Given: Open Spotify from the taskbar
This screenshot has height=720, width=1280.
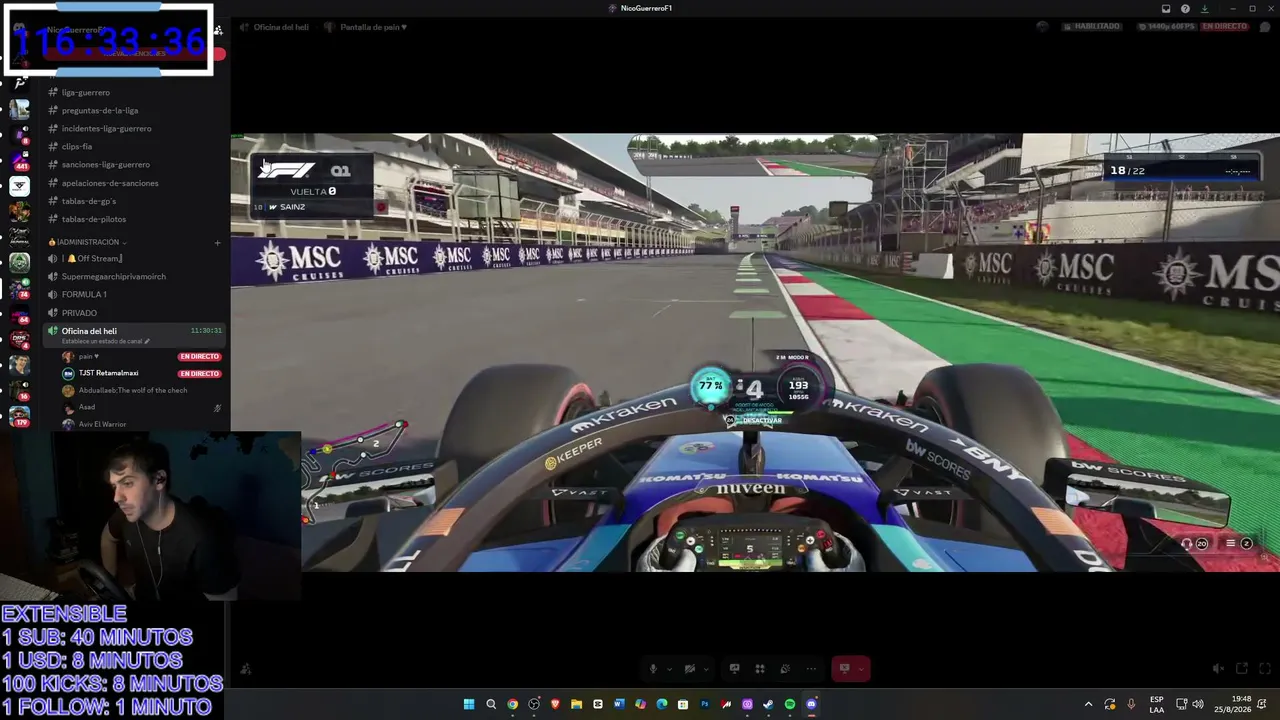Looking at the screenshot, I should (790, 704).
